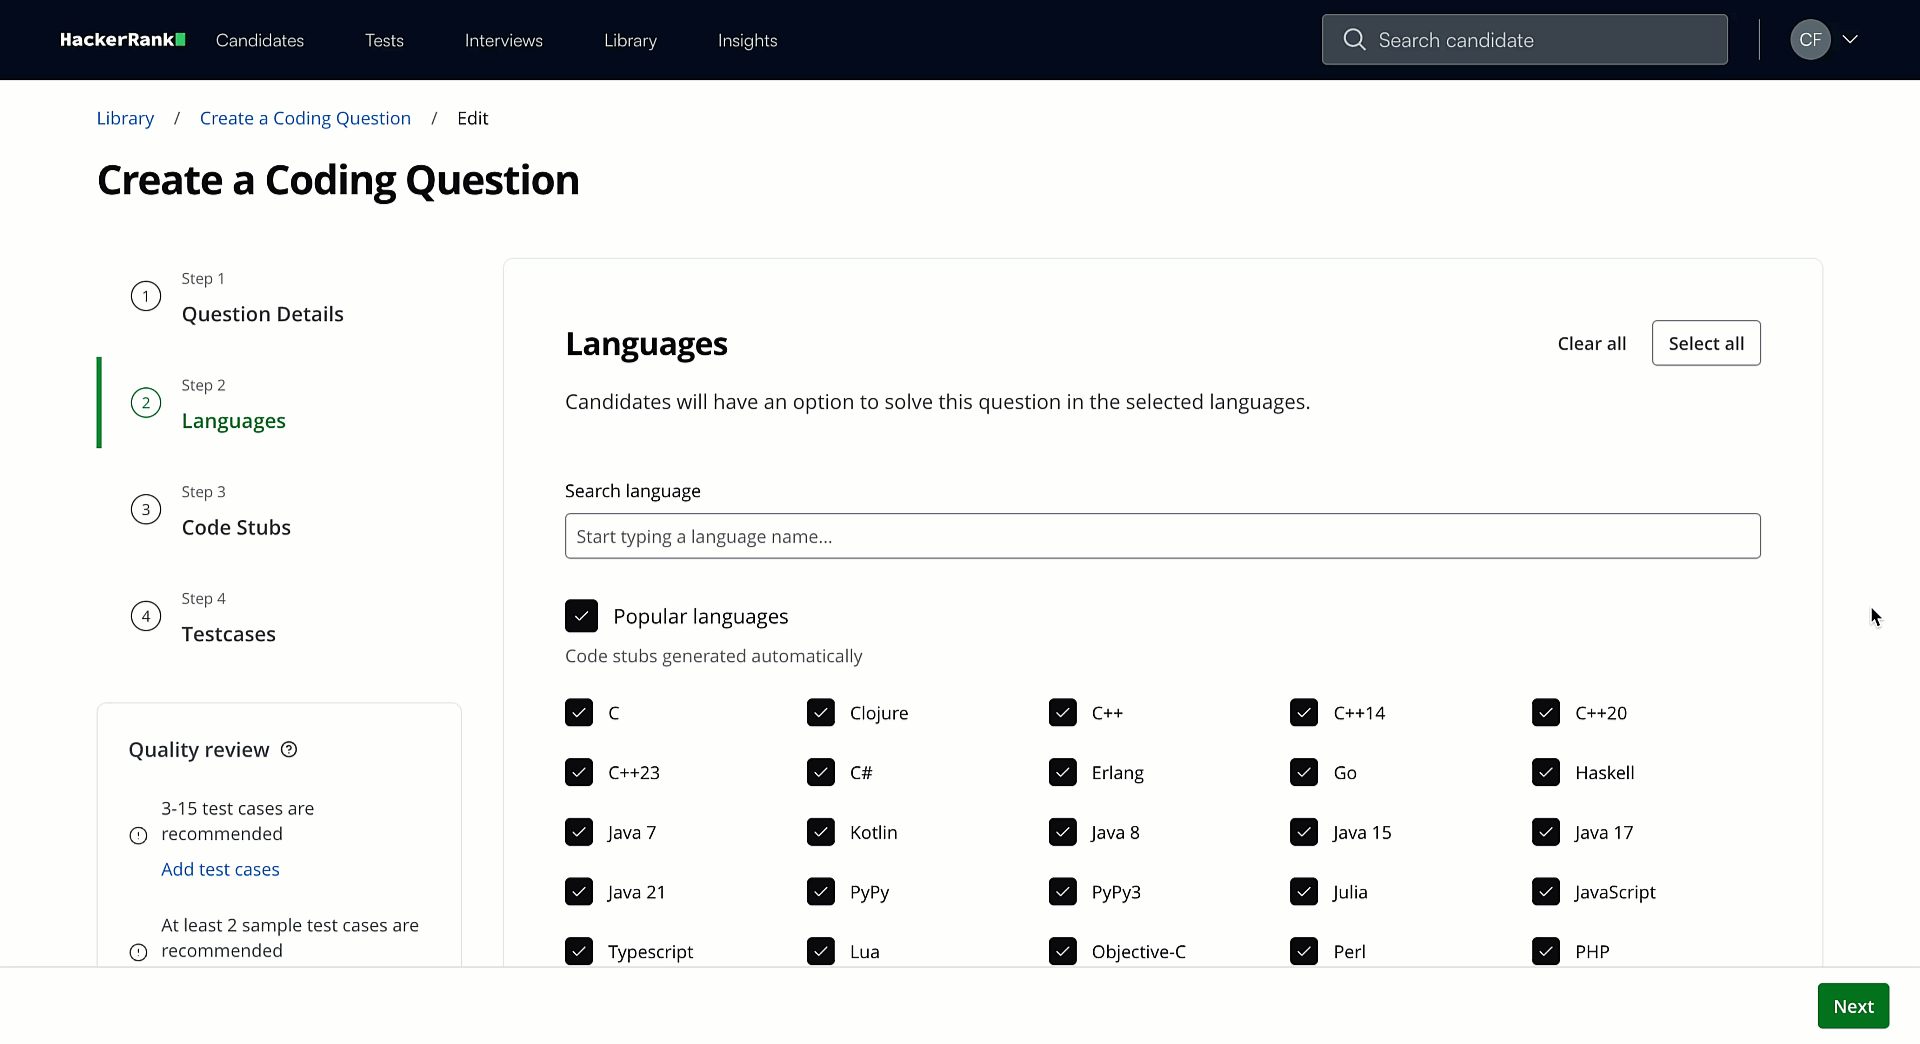Image resolution: width=1920 pixels, height=1044 pixels.
Task: Select the Step 4 Testcases circle
Action: (x=146, y=616)
